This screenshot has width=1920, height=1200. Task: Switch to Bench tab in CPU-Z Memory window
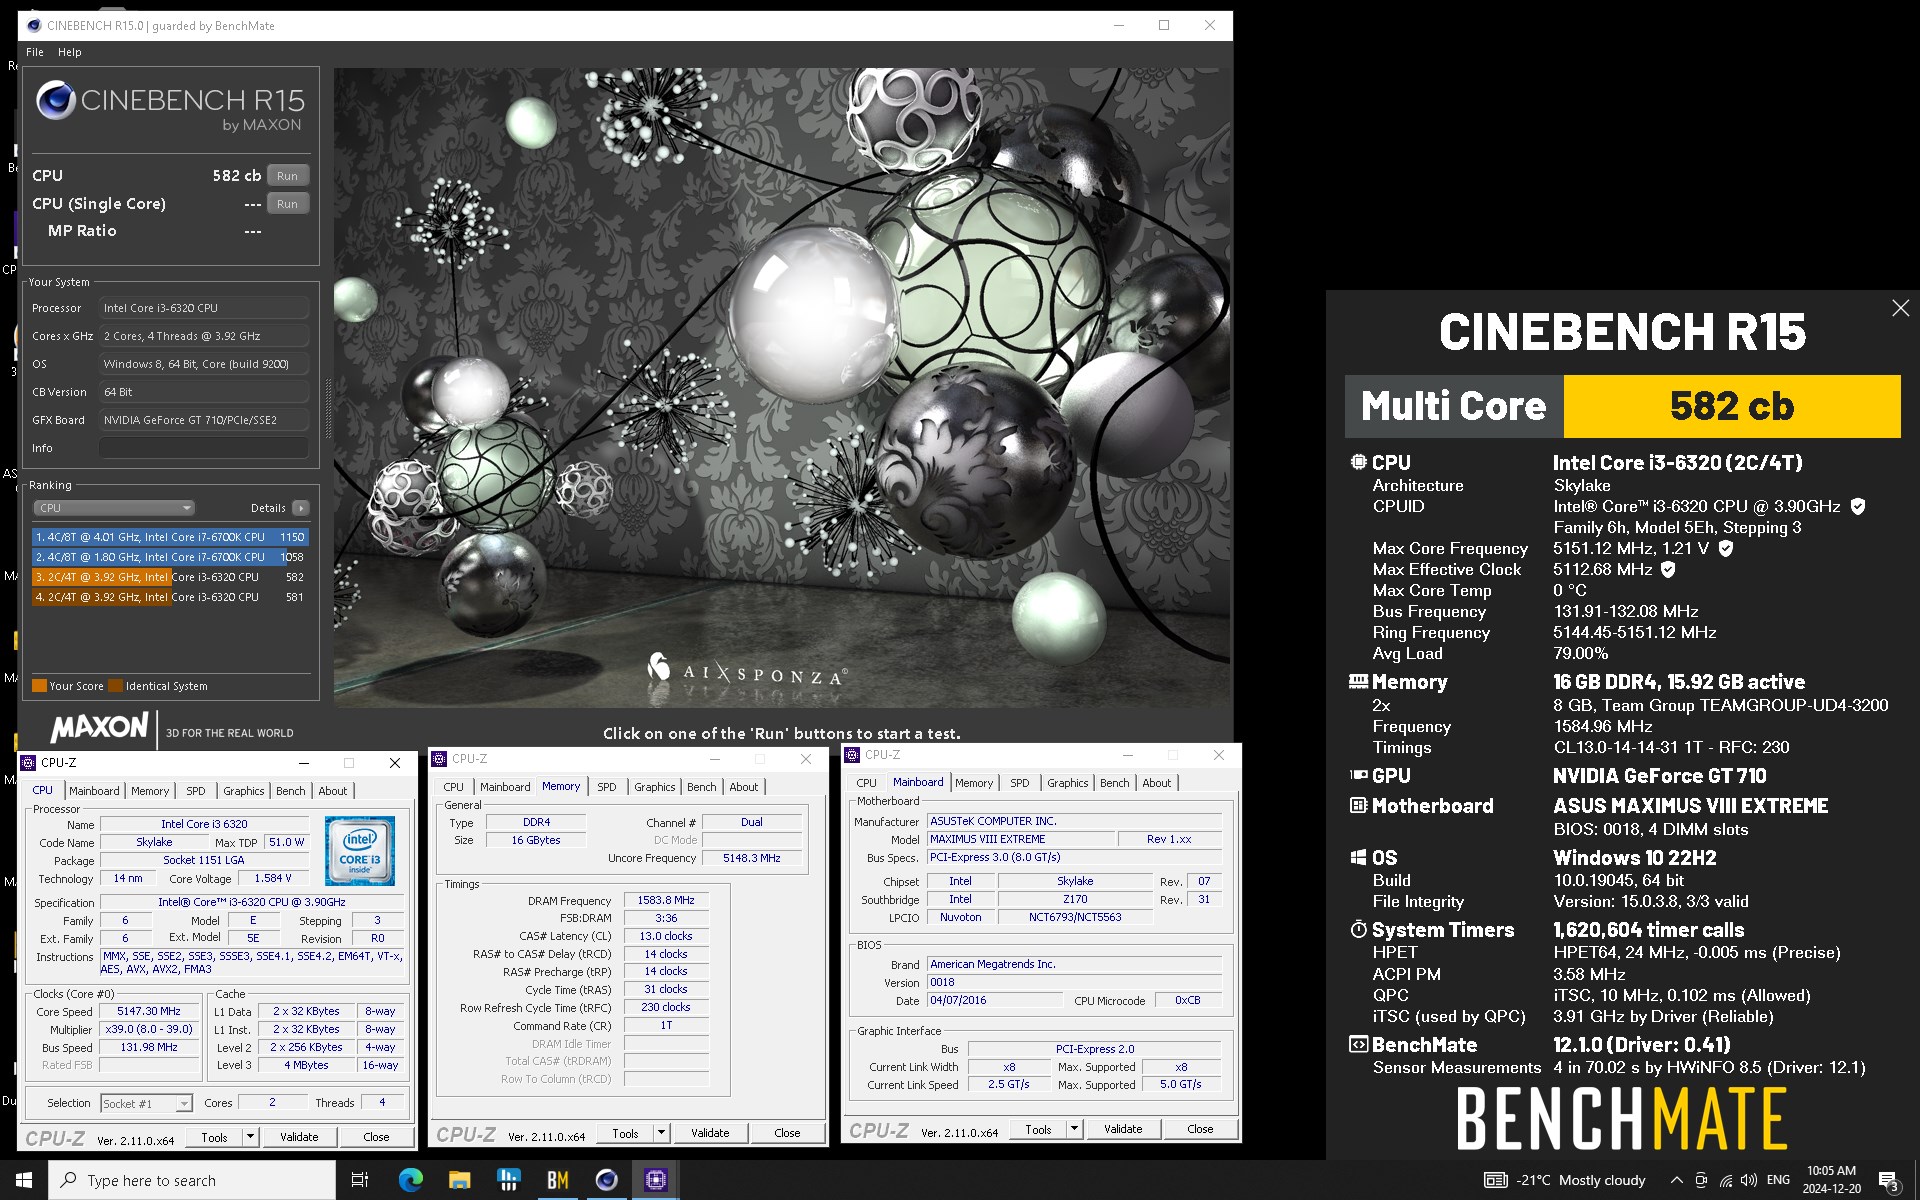[702, 787]
